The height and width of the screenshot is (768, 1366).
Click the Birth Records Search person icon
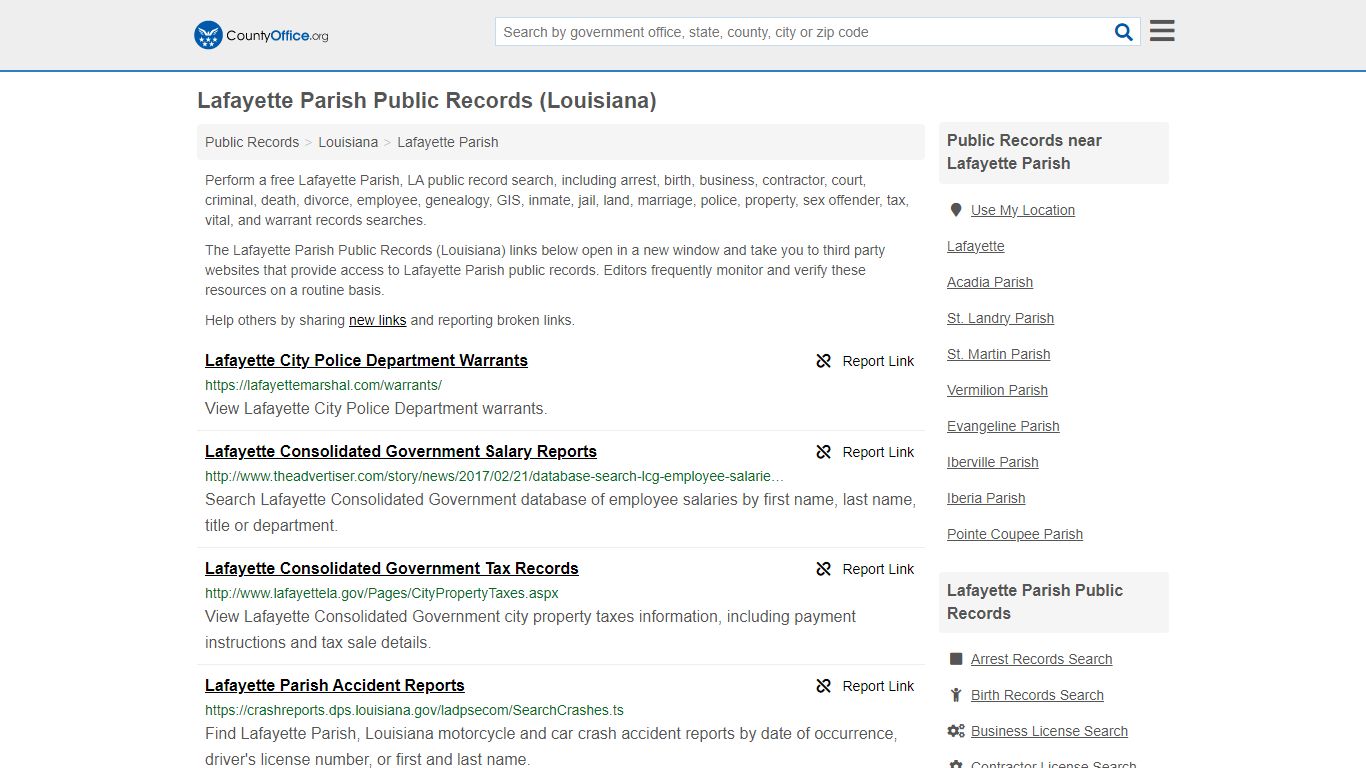click(956, 695)
